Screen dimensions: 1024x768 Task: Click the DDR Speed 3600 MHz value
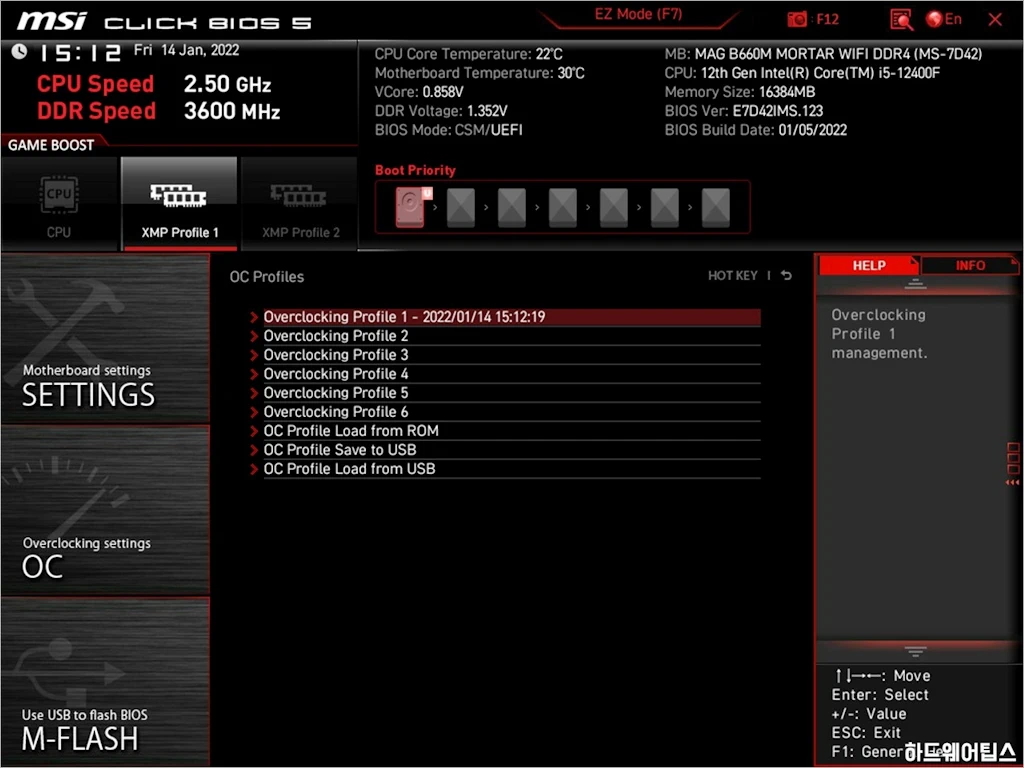coord(232,111)
